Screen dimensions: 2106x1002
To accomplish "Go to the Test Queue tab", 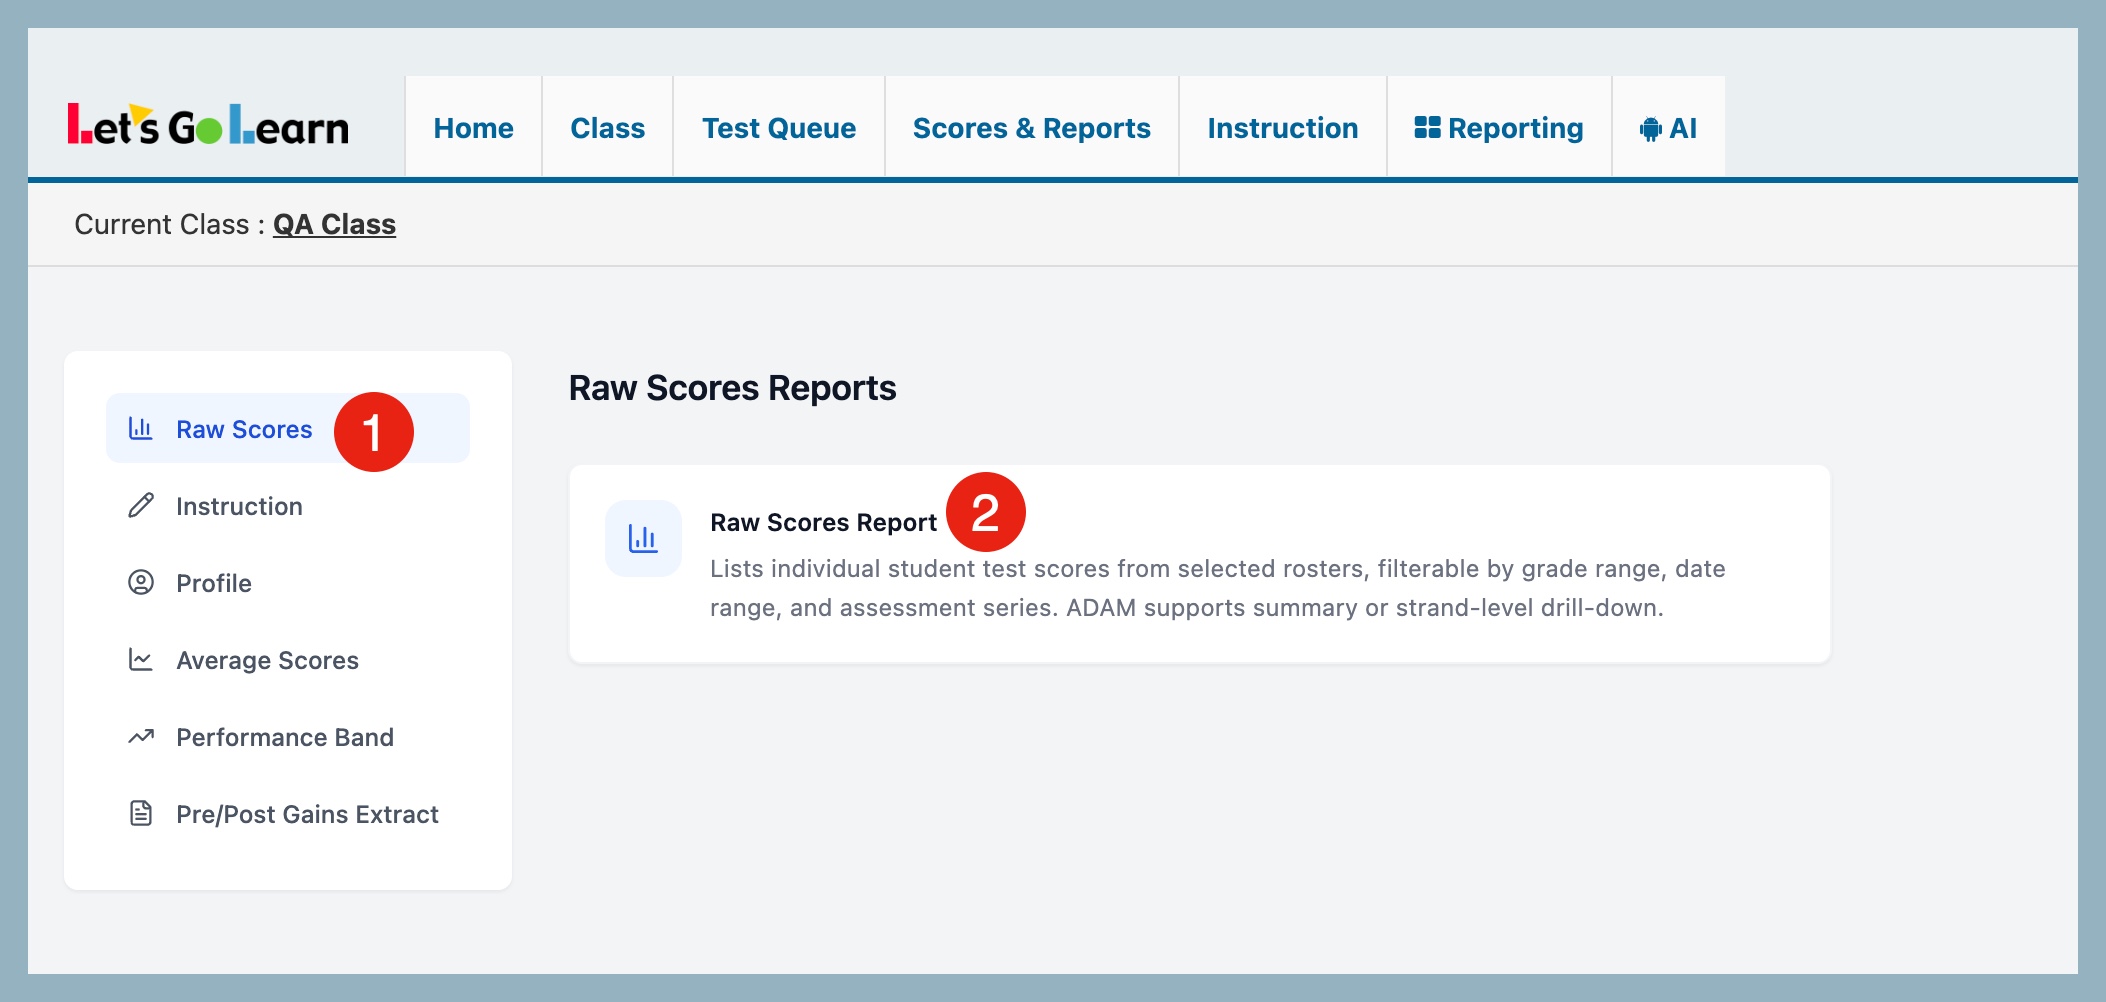I will pos(778,128).
